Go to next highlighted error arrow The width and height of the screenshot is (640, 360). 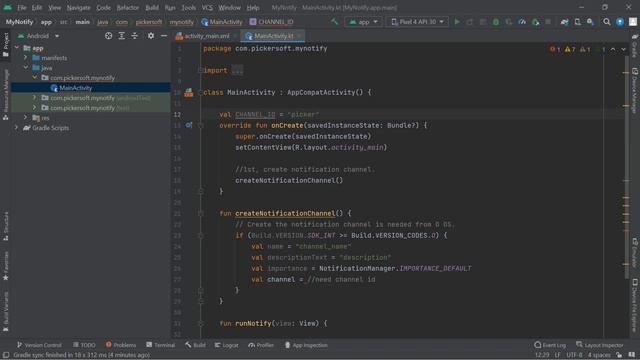(x=623, y=49)
